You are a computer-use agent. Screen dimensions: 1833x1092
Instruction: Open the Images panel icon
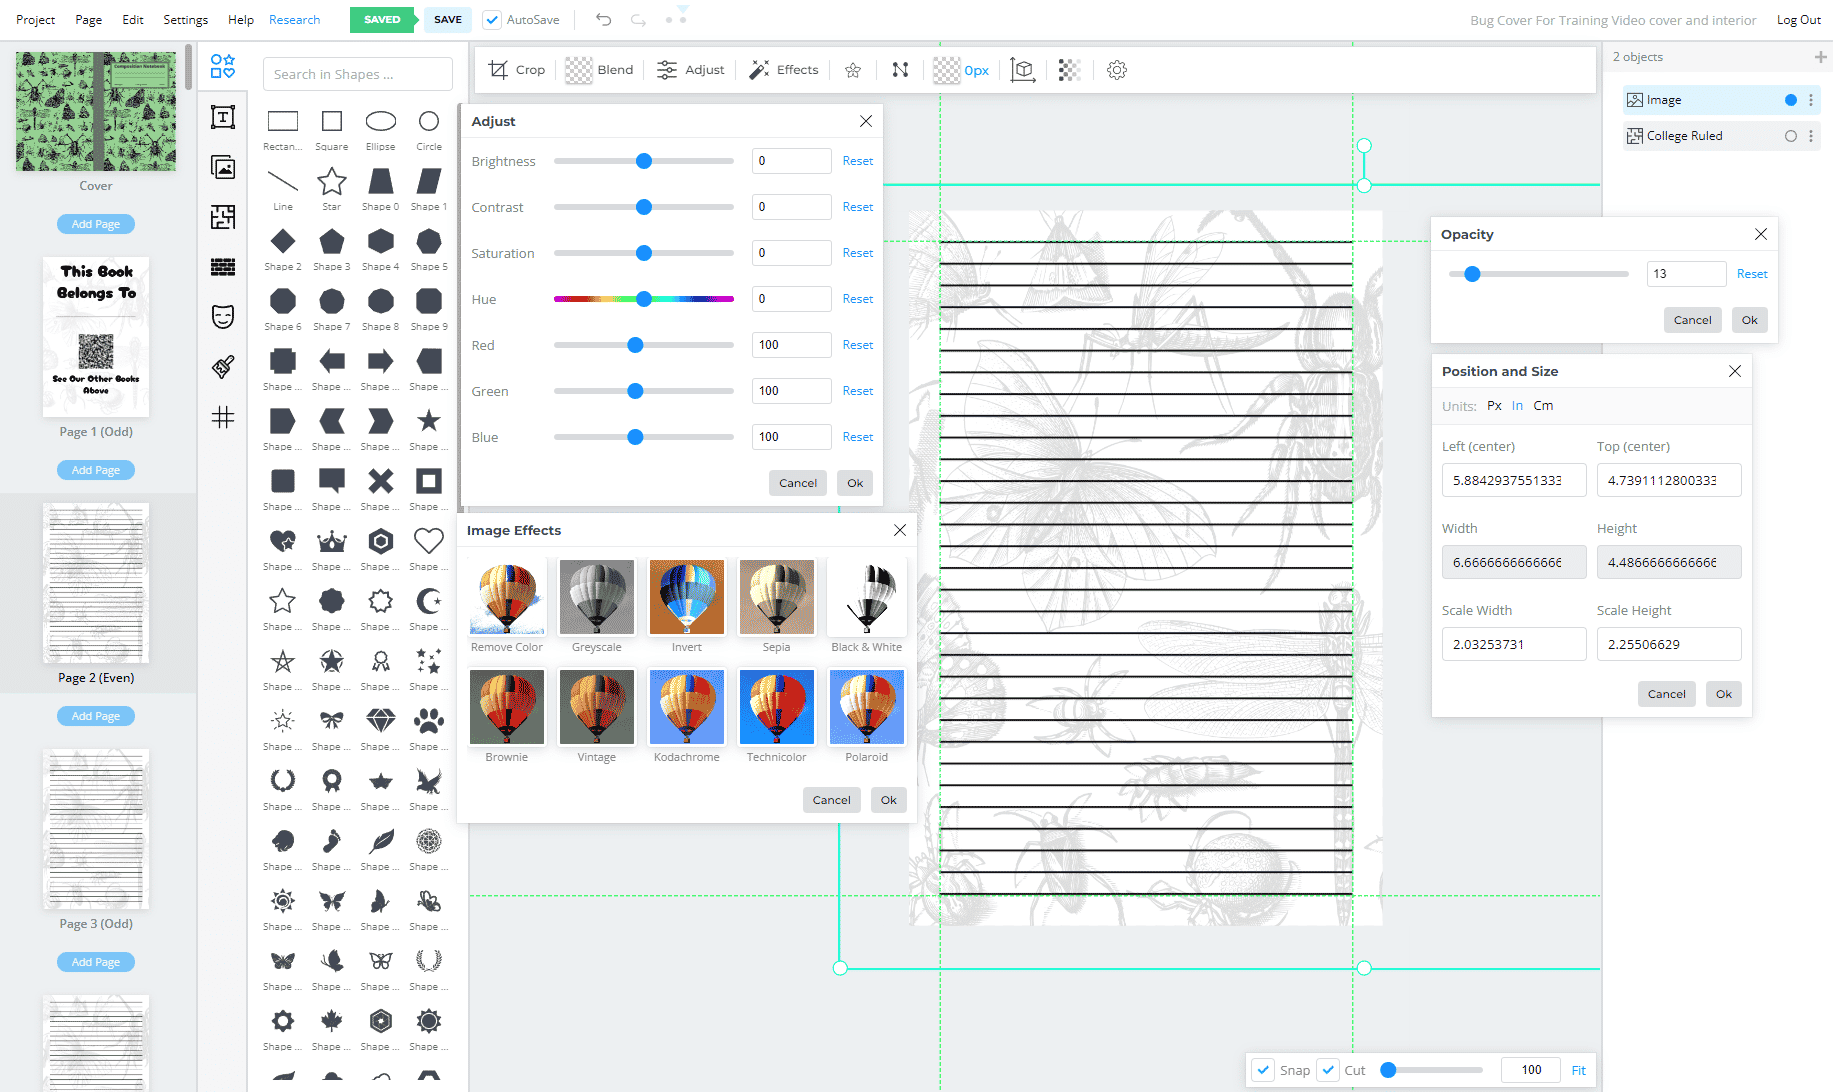pos(223,167)
